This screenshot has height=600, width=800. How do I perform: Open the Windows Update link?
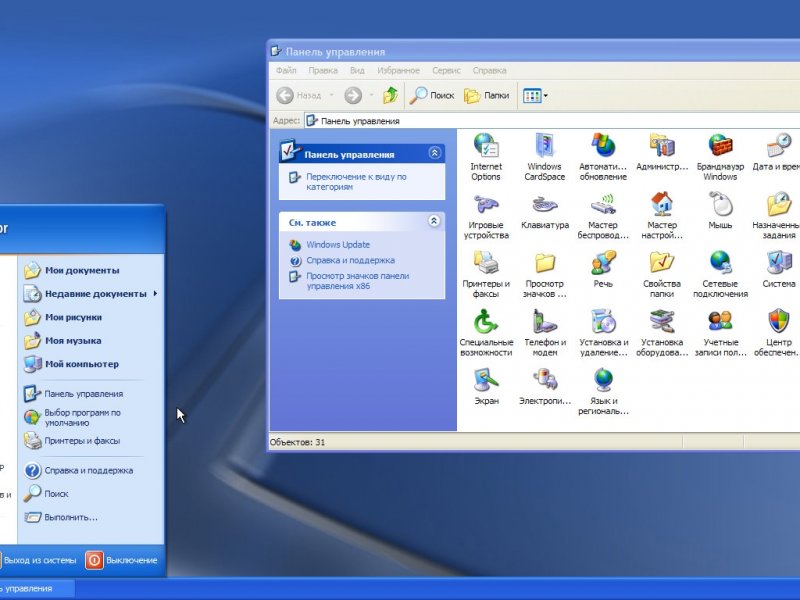pos(338,244)
